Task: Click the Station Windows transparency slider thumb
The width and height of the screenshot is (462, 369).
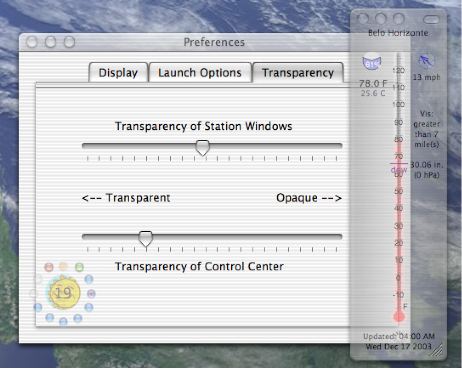Action: tap(202, 148)
